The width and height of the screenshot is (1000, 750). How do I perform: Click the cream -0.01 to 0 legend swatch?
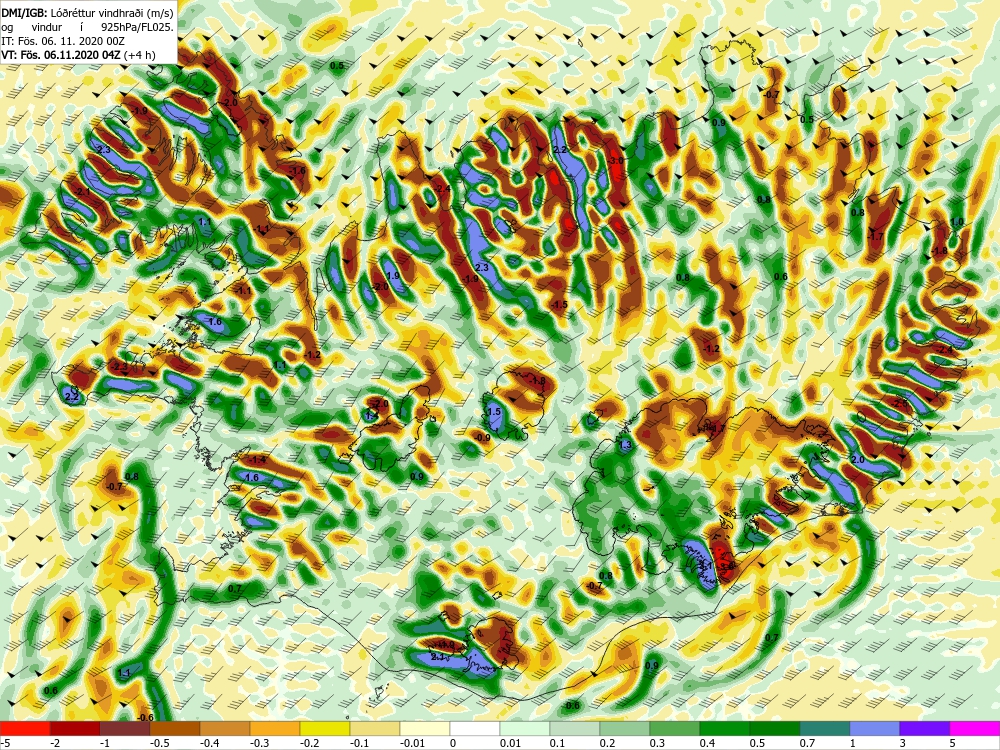(425, 729)
